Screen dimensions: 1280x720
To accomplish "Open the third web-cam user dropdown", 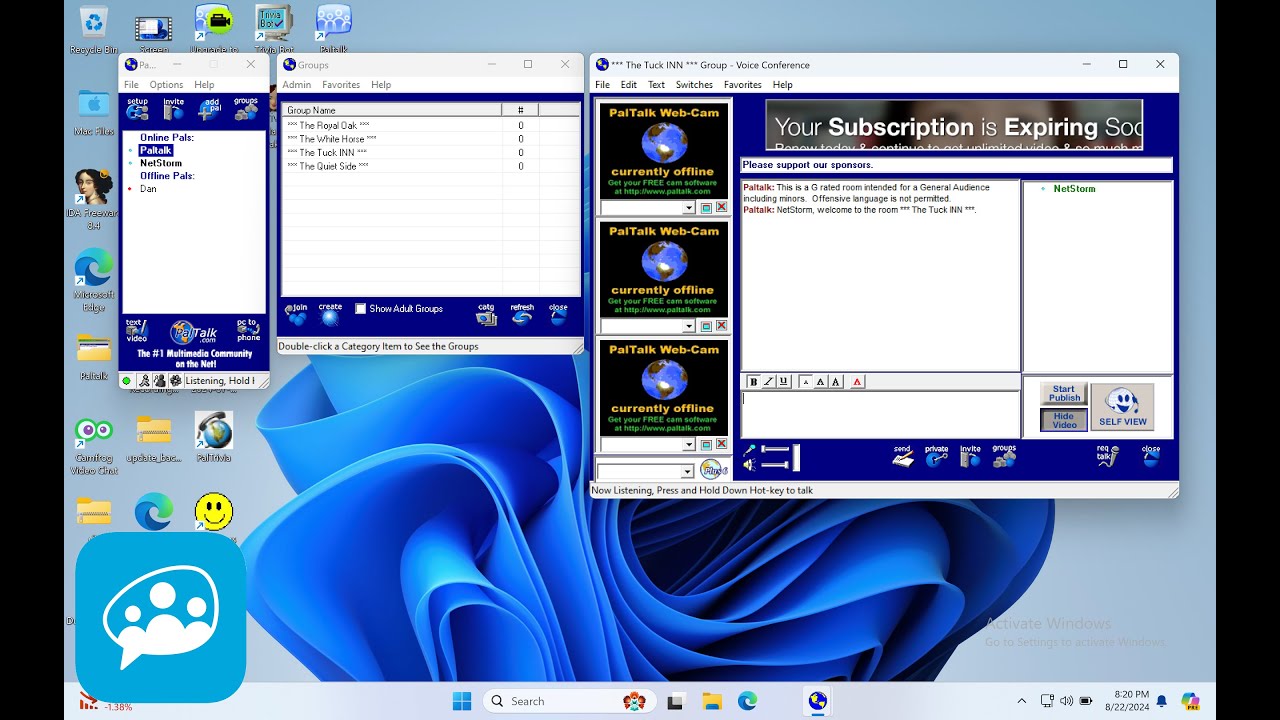I will point(688,445).
